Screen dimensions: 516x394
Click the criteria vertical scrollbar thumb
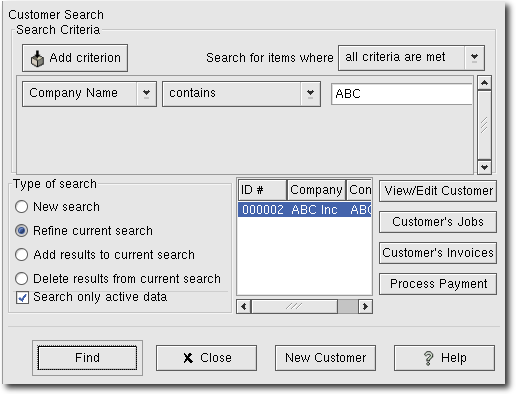click(x=484, y=125)
